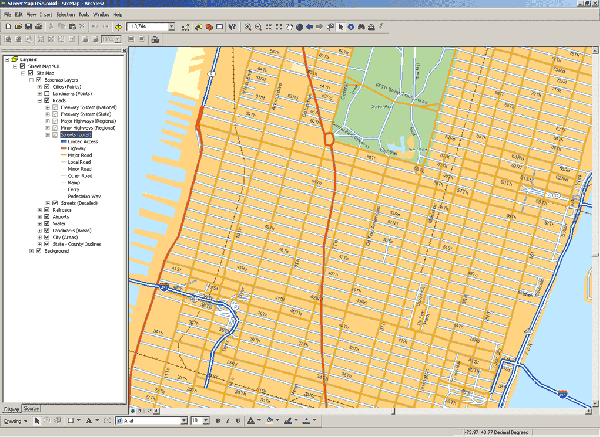Screen dimensions: 600x438
Task: Toggle underline text in Drawing toolbar
Action: (238, 421)
